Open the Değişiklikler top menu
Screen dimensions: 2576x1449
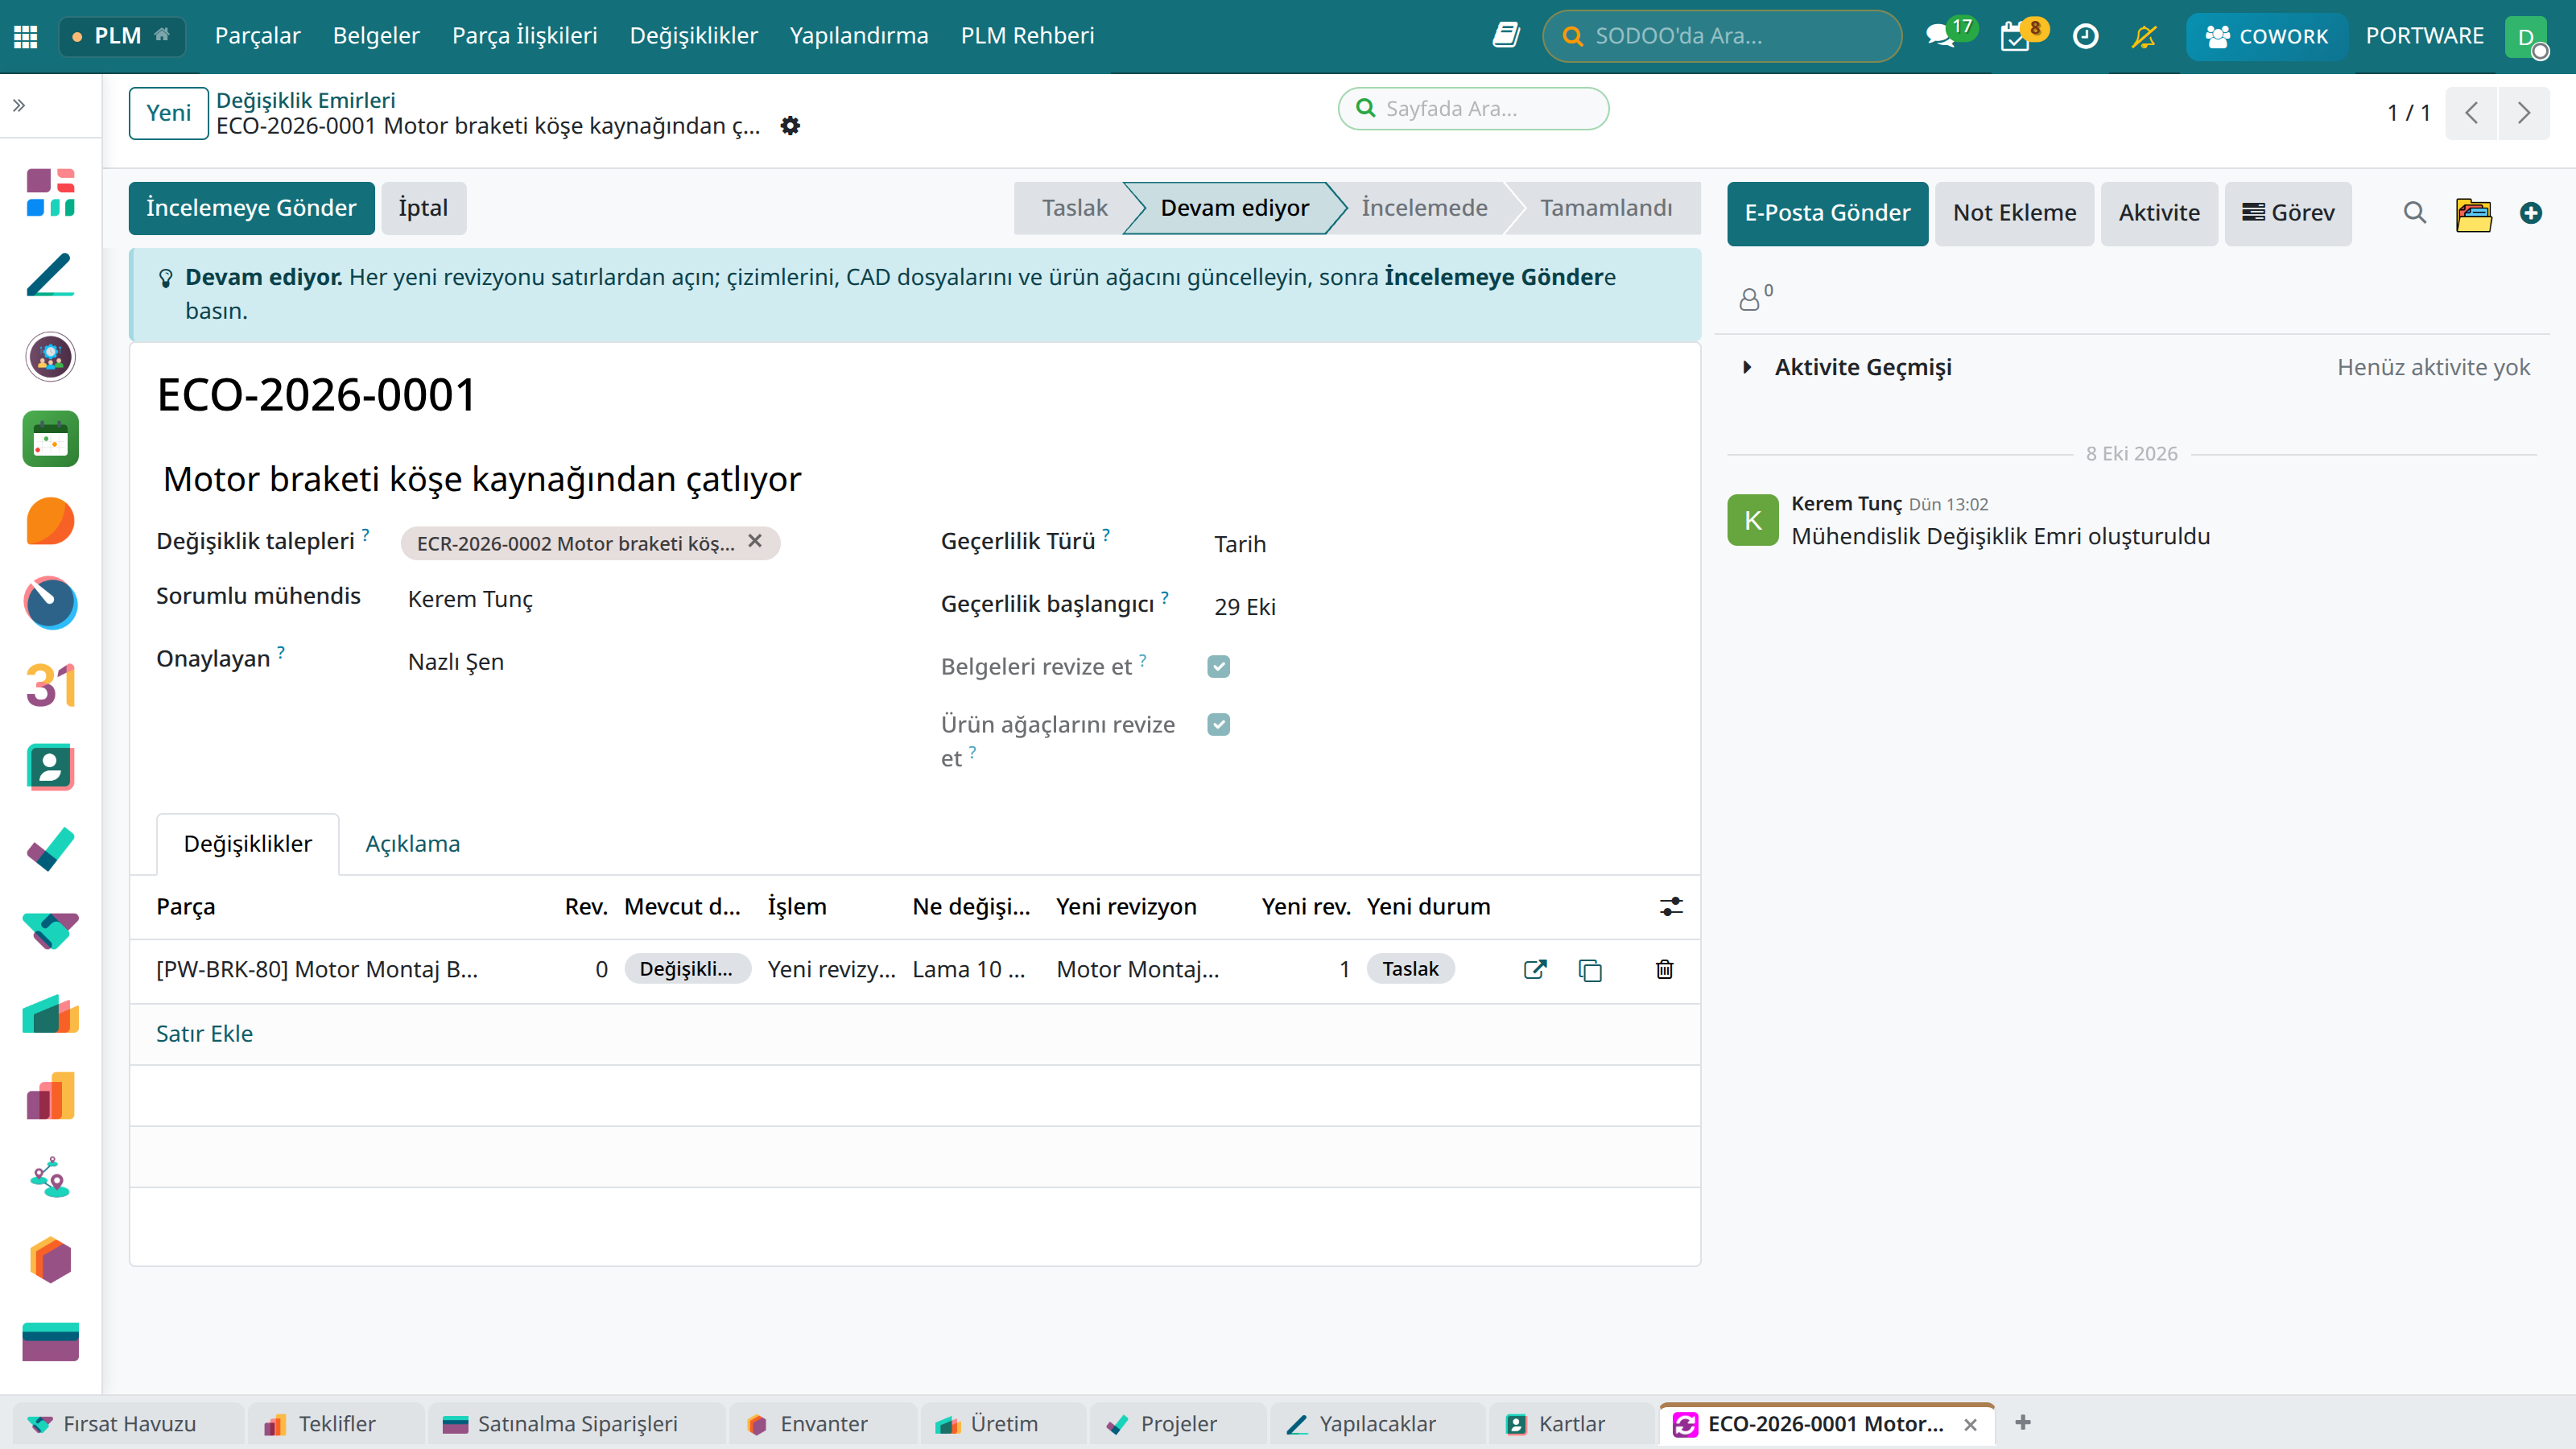tap(693, 36)
